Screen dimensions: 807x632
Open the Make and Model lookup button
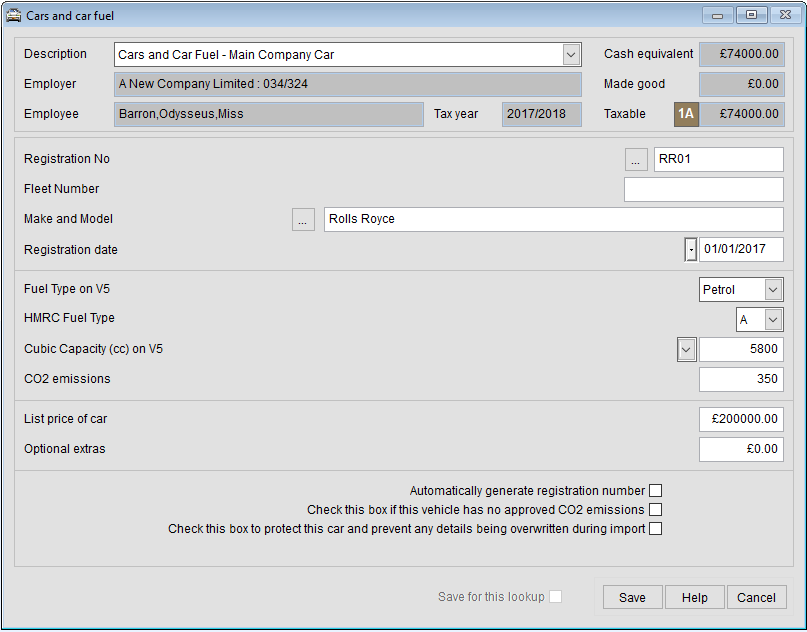pos(303,219)
